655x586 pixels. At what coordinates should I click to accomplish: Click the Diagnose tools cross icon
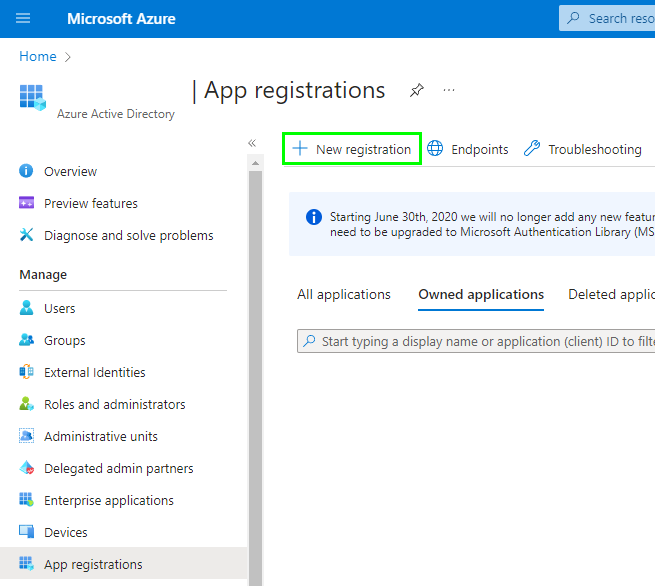point(26,235)
